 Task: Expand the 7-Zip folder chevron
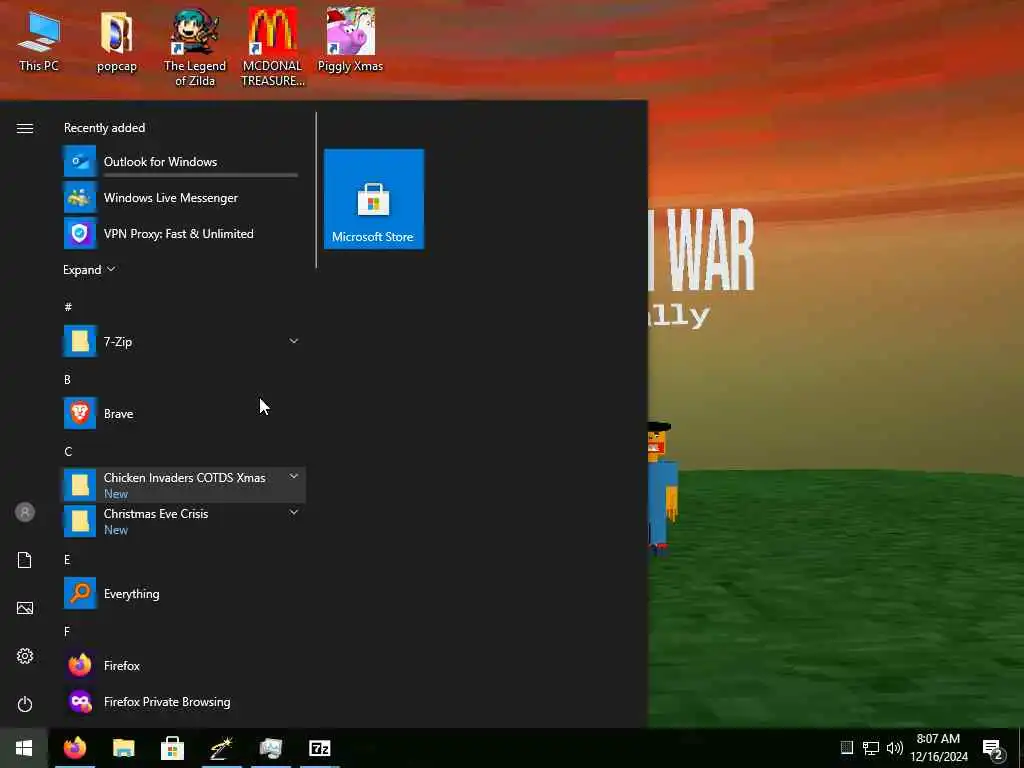pyautogui.click(x=294, y=341)
